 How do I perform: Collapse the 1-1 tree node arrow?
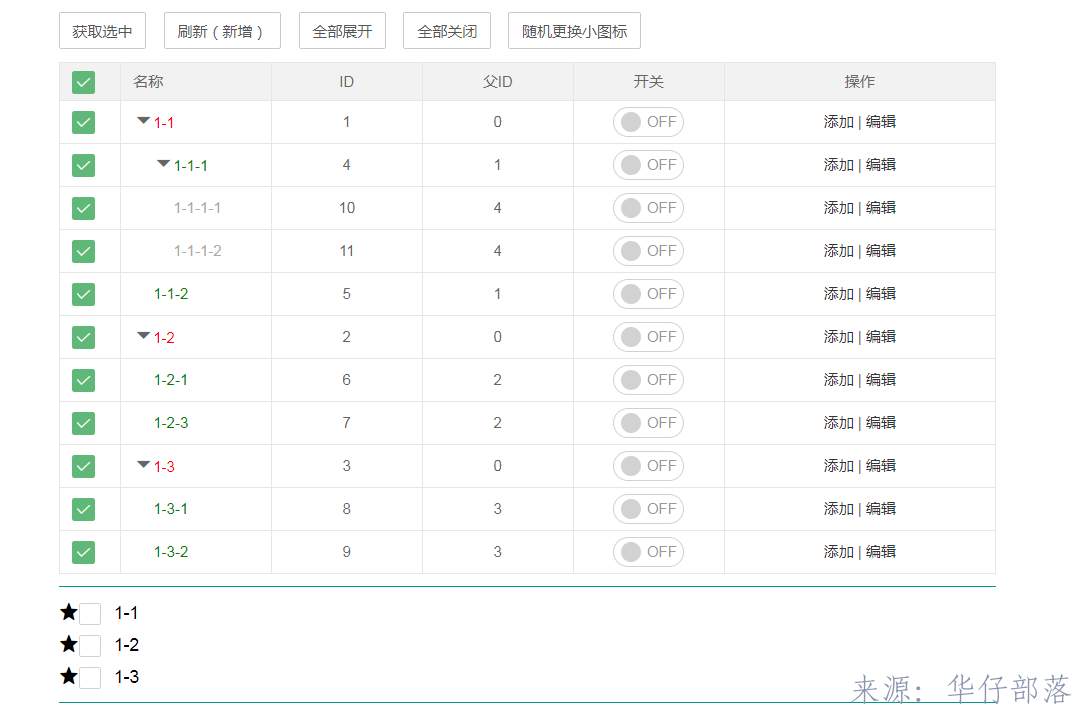click(x=143, y=121)
